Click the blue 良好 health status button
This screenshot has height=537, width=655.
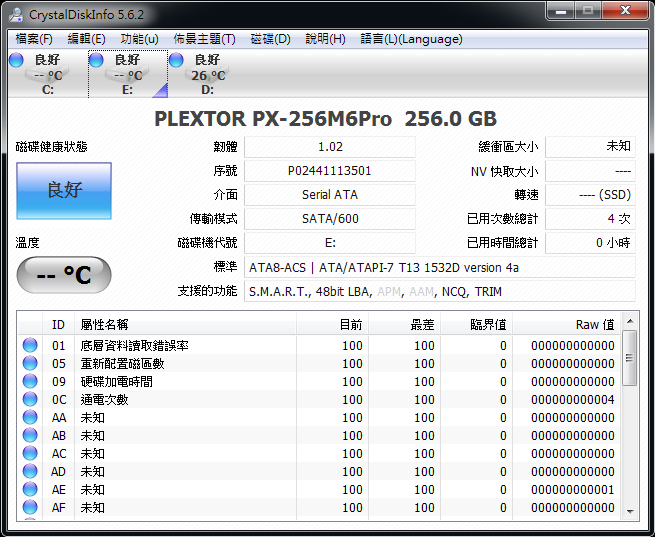pos(64,191)
